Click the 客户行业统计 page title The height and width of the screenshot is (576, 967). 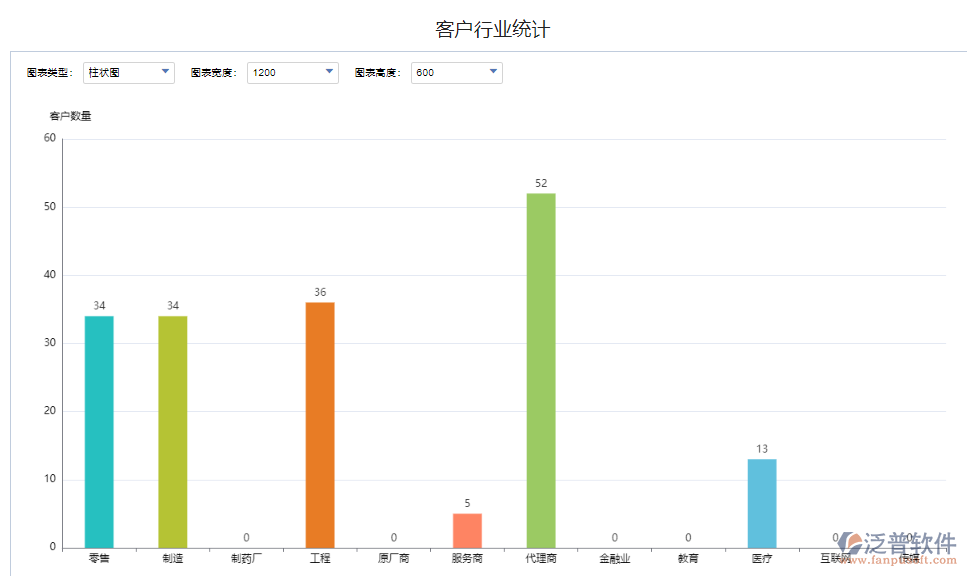496,28
